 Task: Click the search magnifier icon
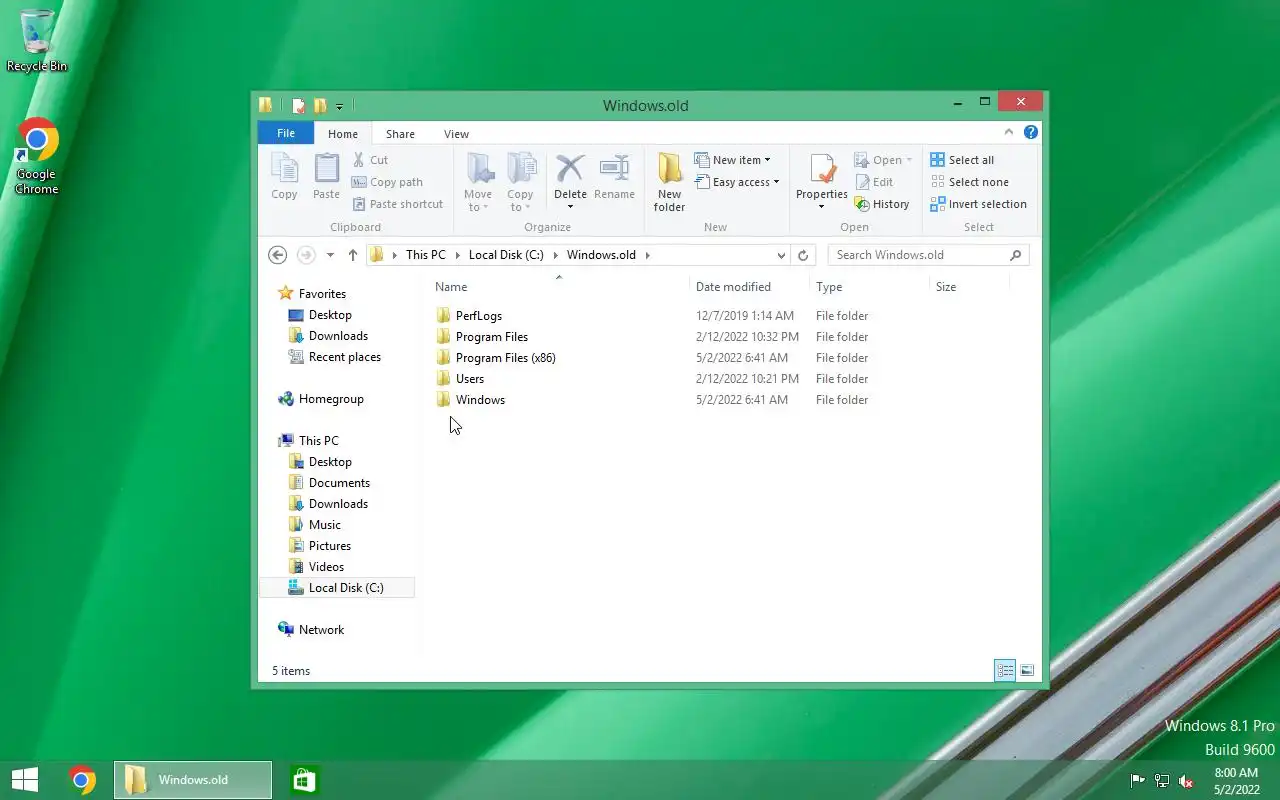1015,255
